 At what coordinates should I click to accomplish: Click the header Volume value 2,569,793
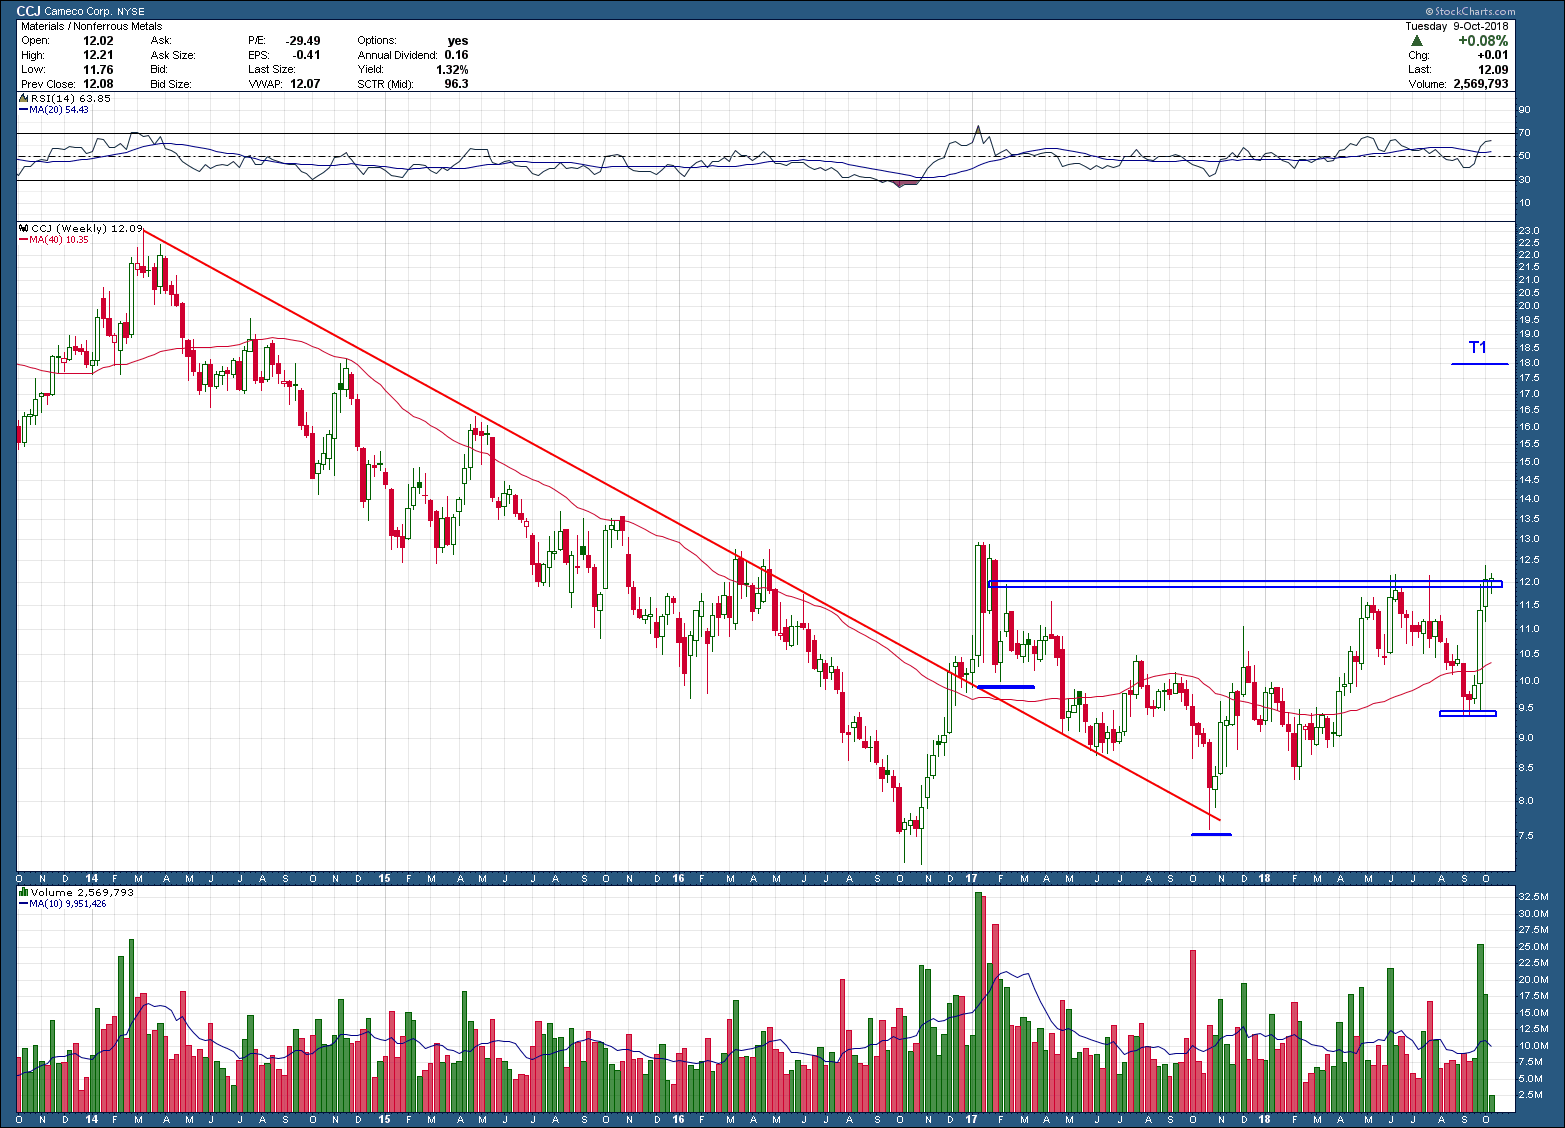tap(1481, 84)
